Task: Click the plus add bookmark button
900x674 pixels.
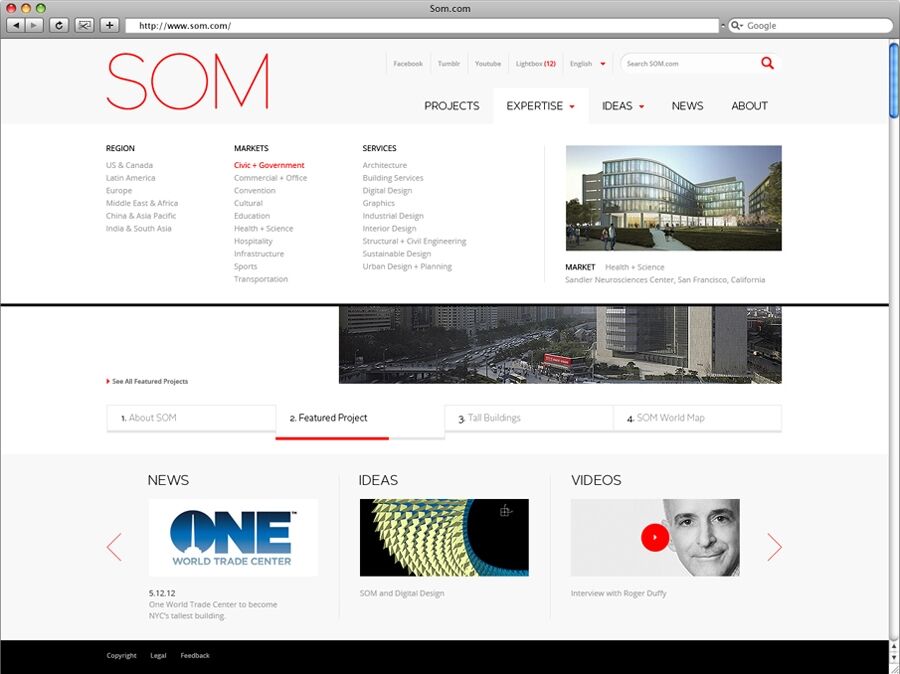Action: [109, 25]
